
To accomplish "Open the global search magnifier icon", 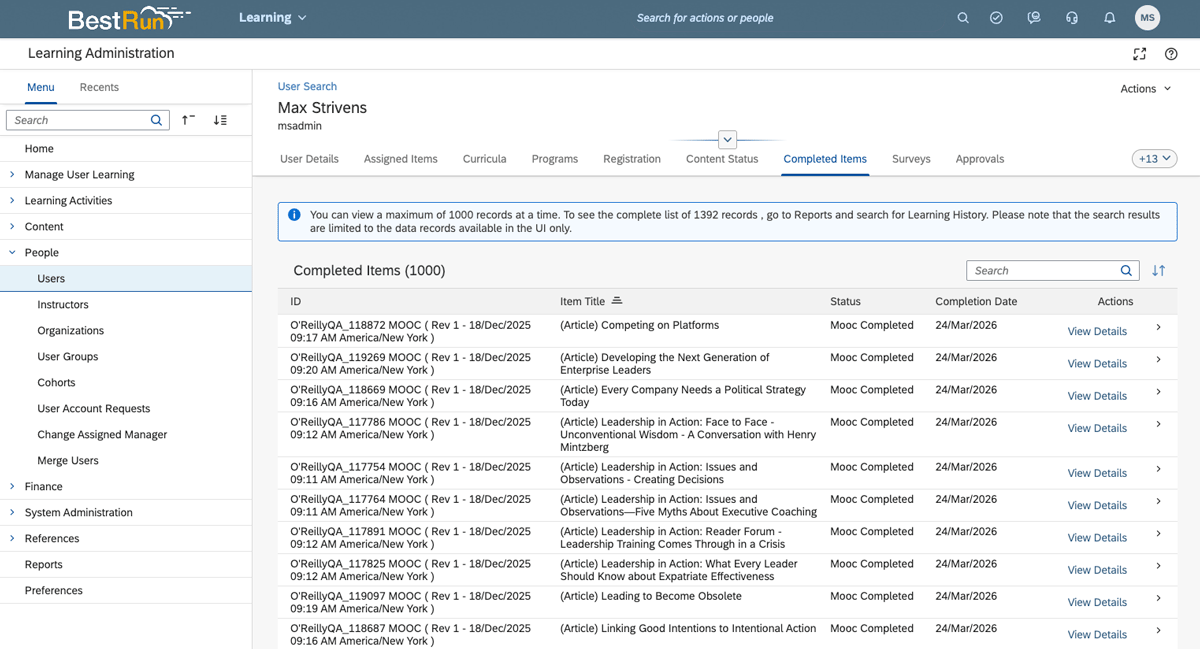I will pyautogui.click(x=963, y=18).
